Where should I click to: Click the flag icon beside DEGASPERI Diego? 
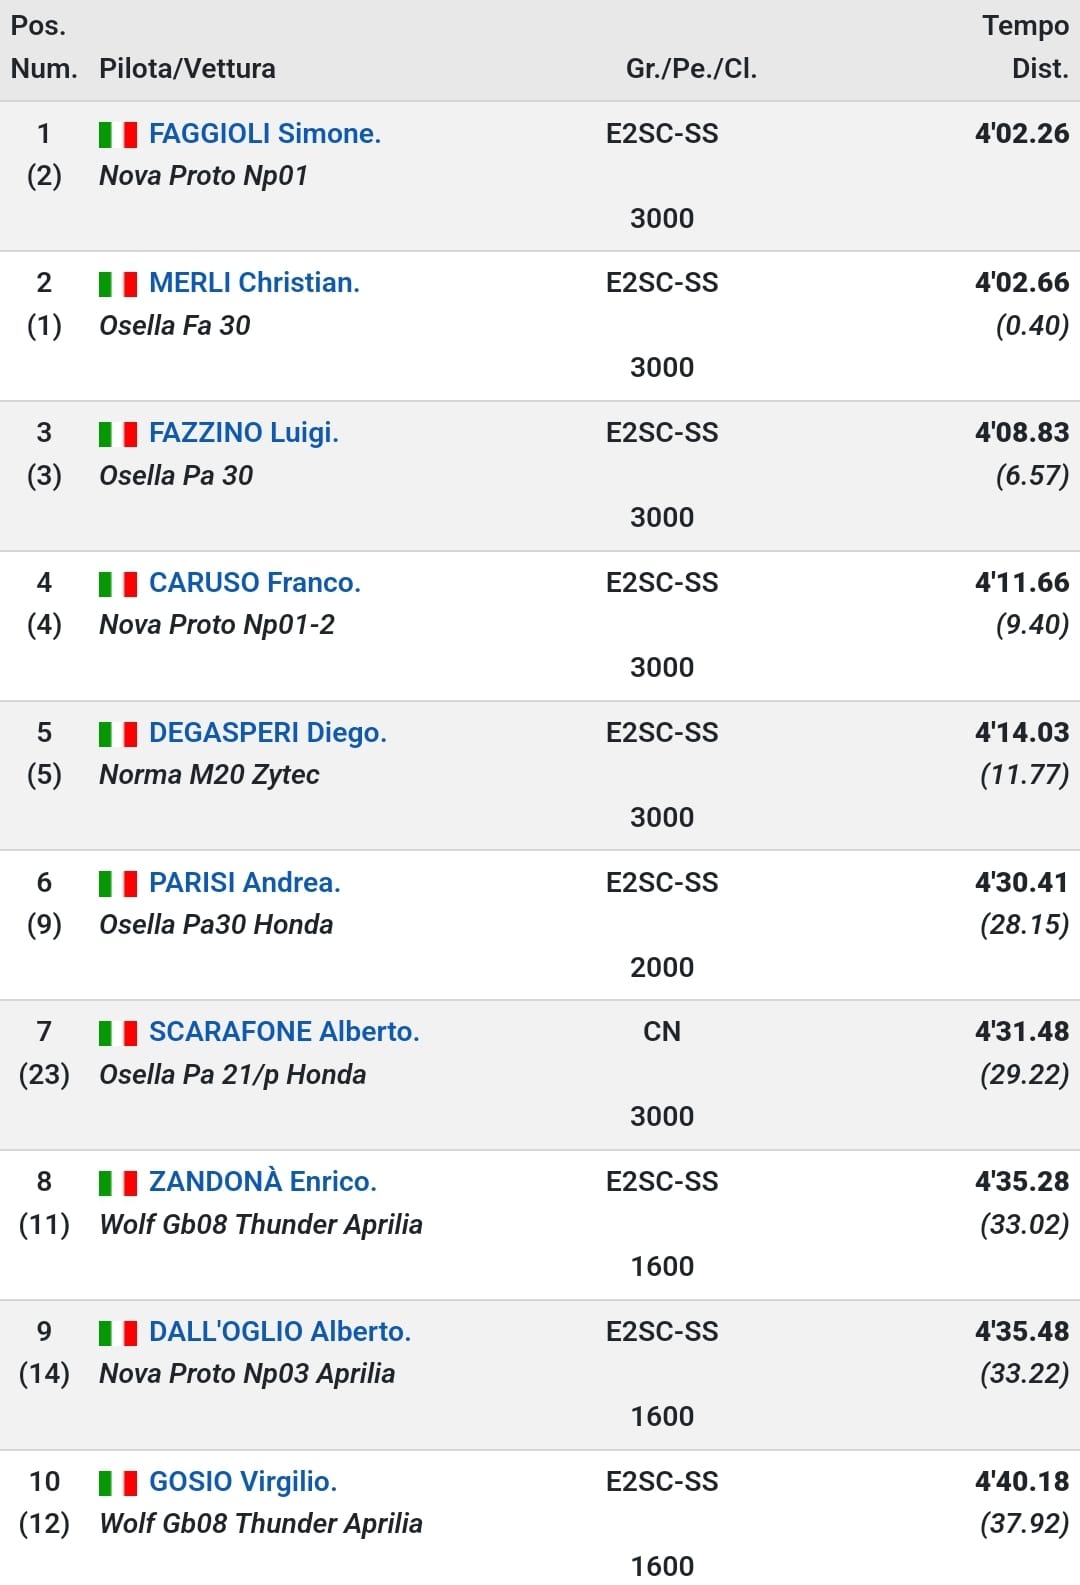coord(118,733)
